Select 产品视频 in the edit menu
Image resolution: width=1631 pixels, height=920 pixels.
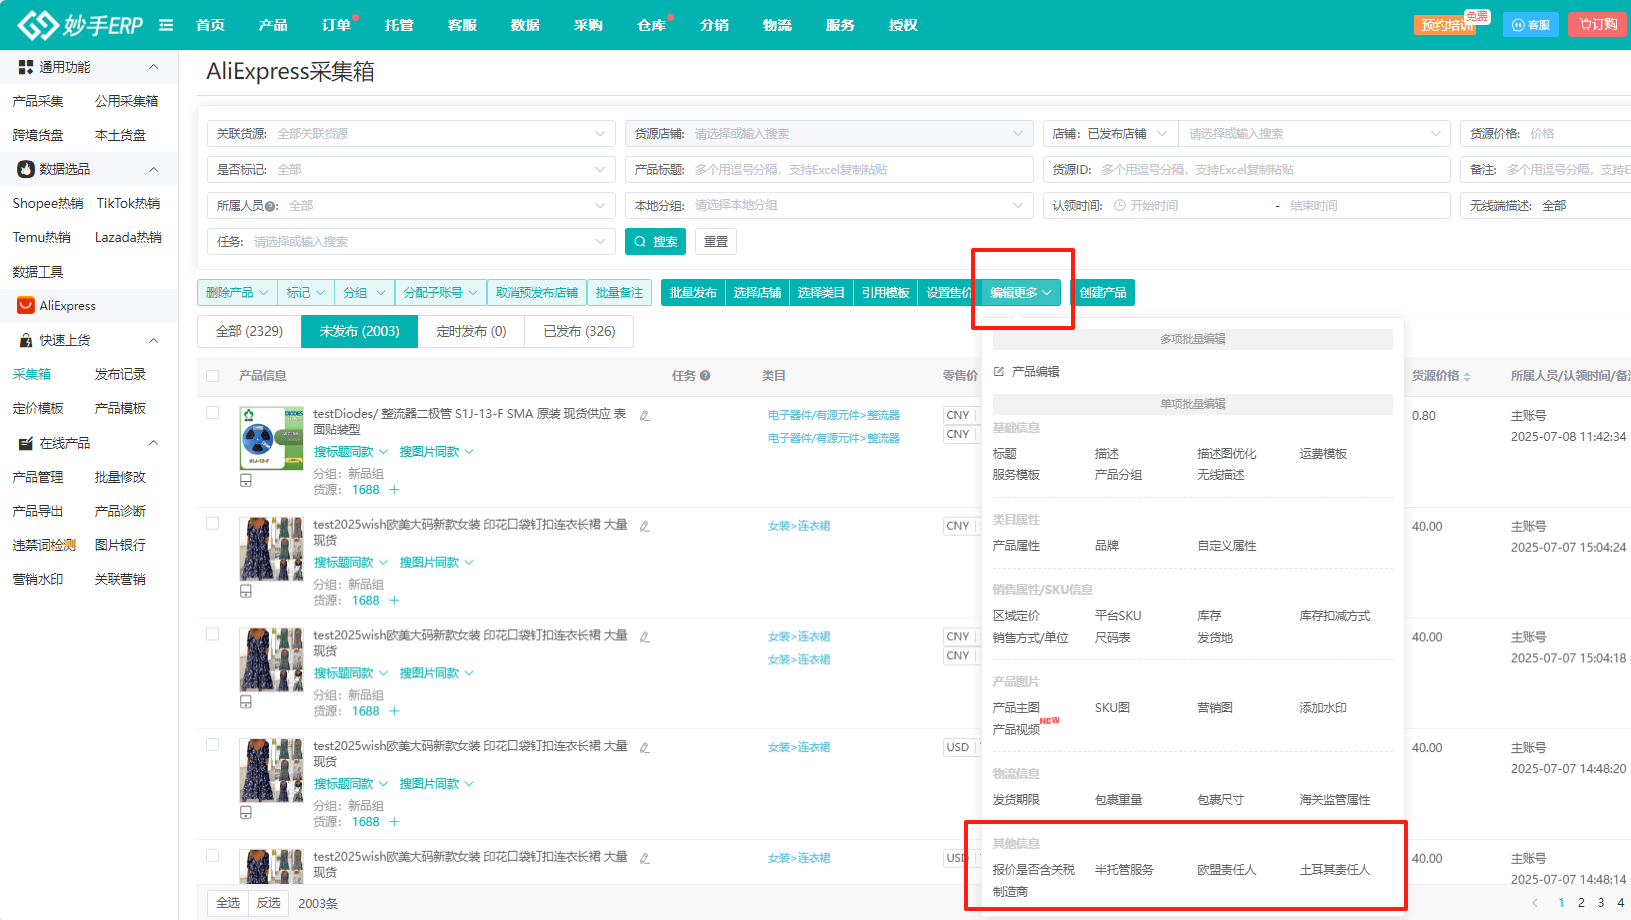pyautogui.click(x=1016, y=730)
